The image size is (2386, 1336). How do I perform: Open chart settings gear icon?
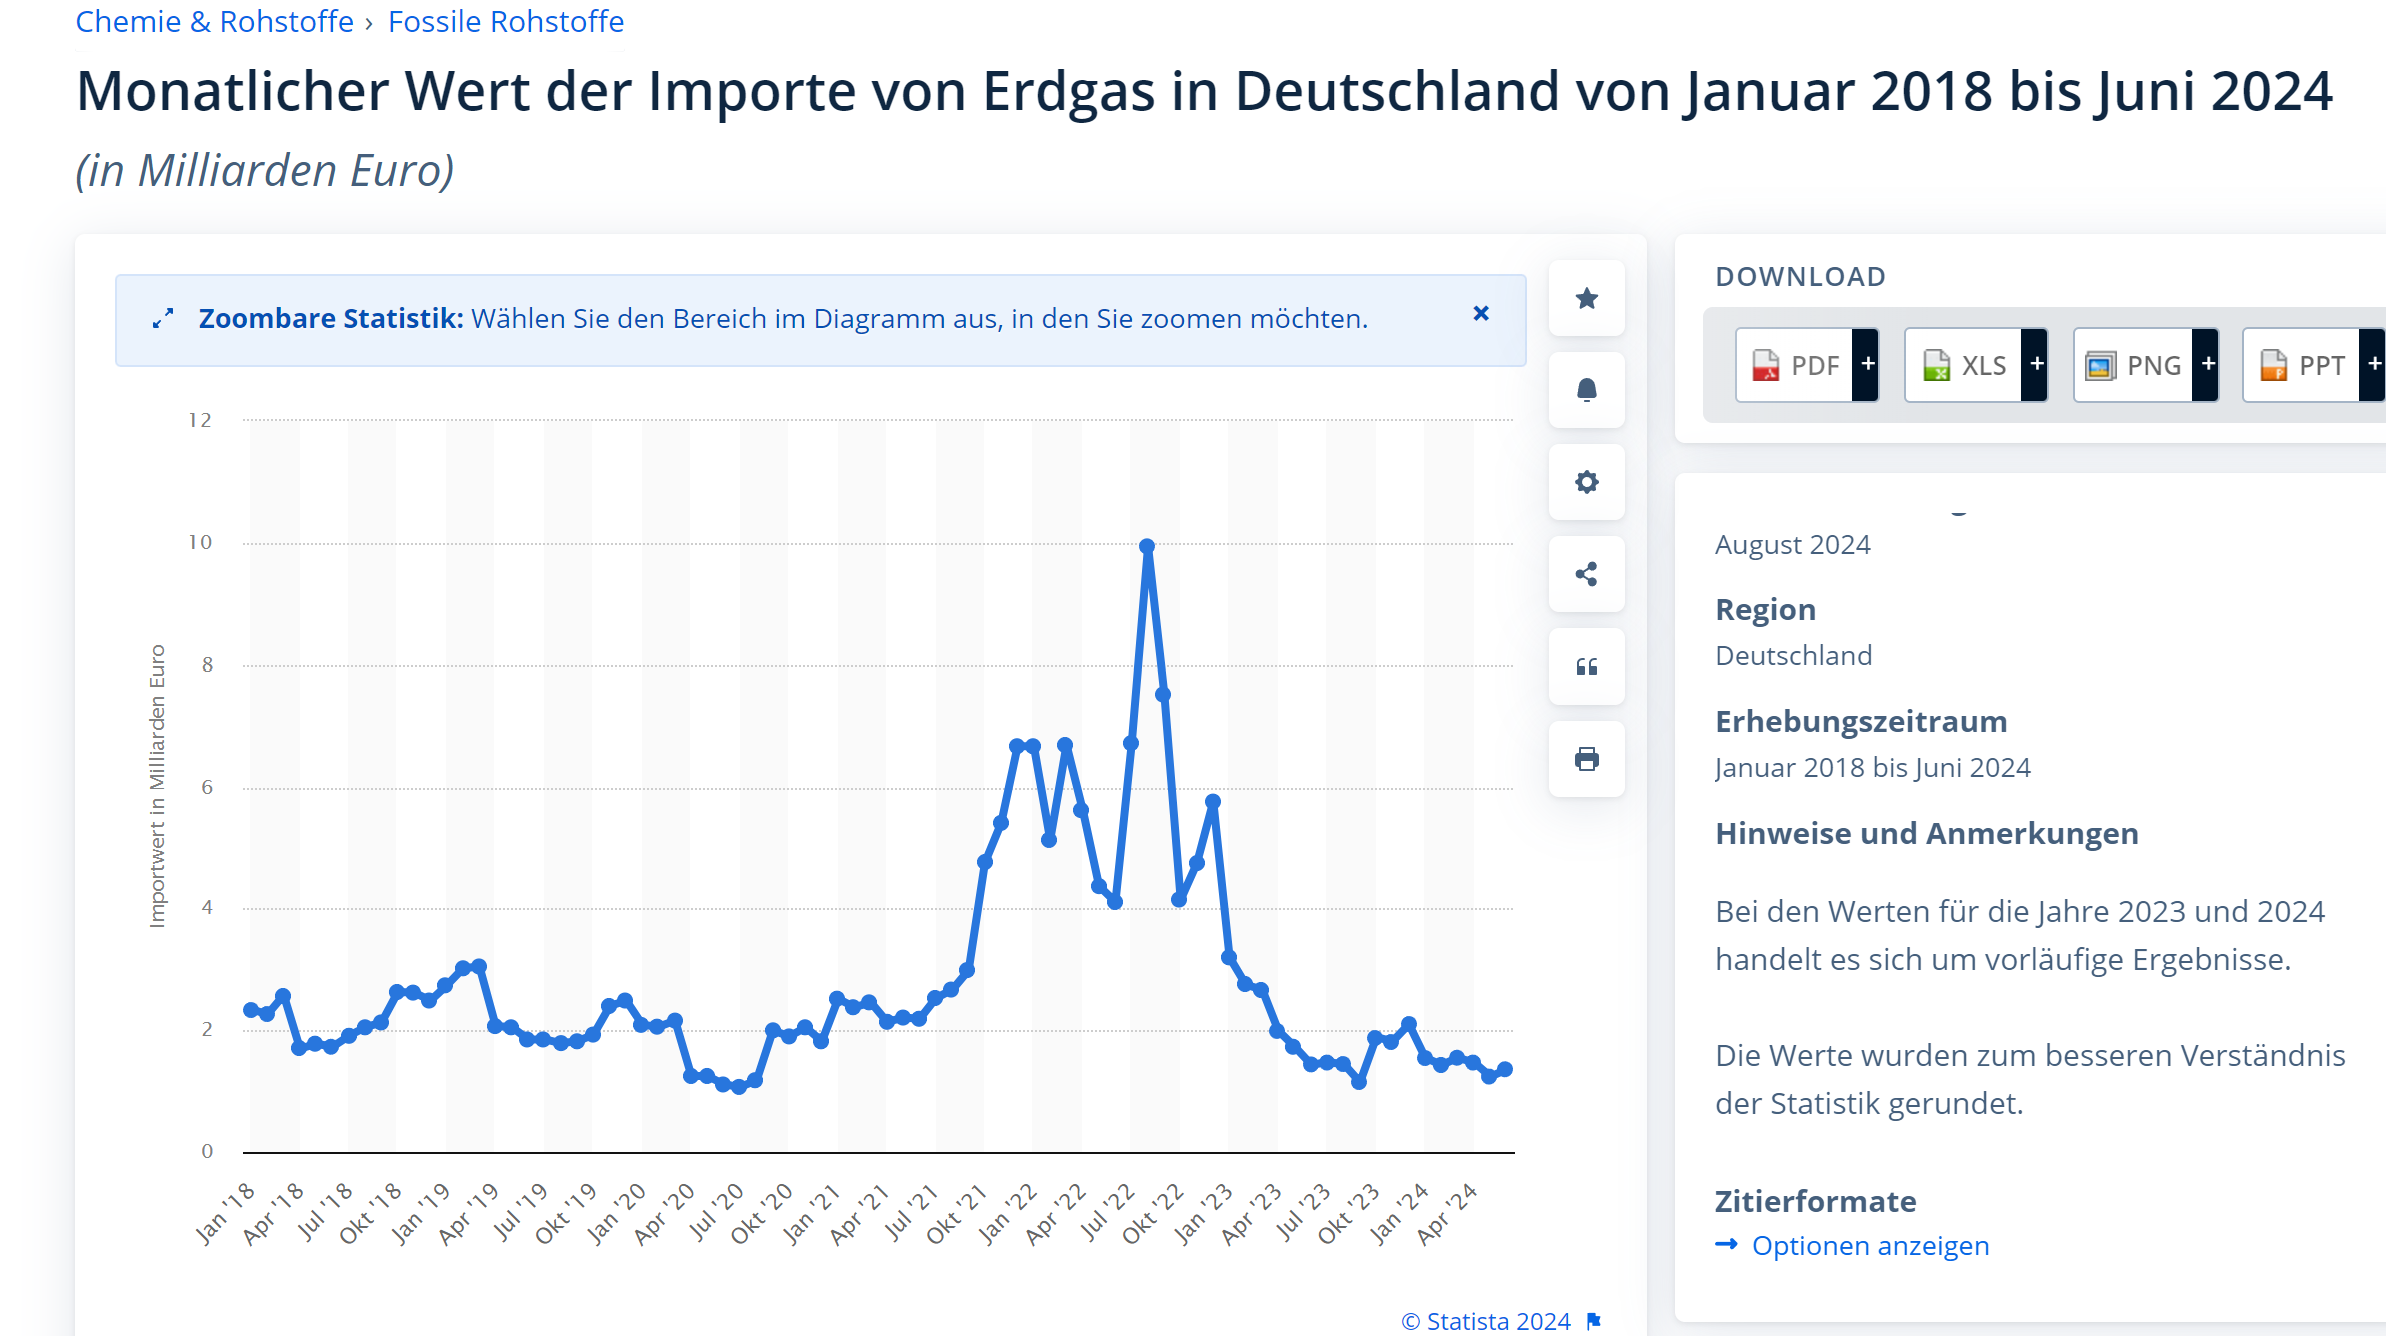click(1586, 482)
